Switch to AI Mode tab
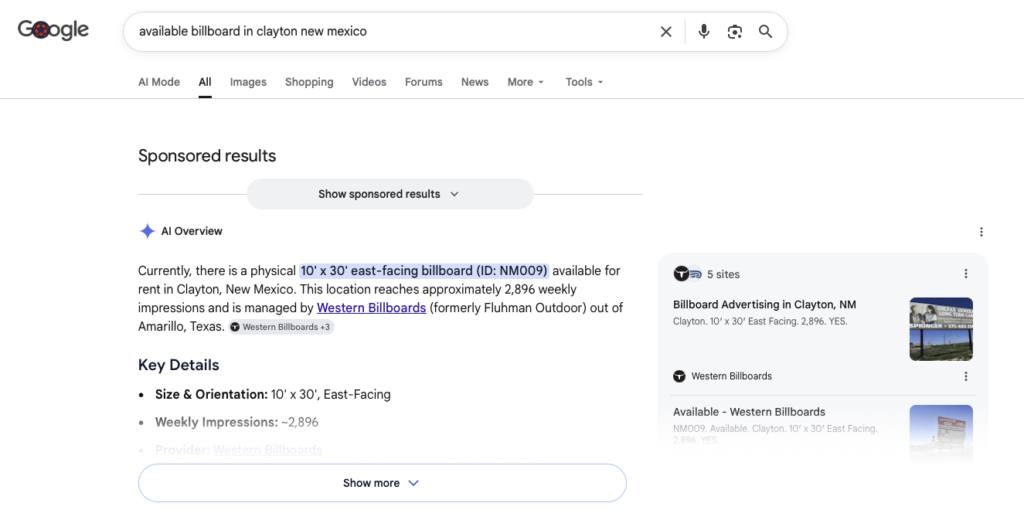 pyautogui.click(x=159, y=82)
